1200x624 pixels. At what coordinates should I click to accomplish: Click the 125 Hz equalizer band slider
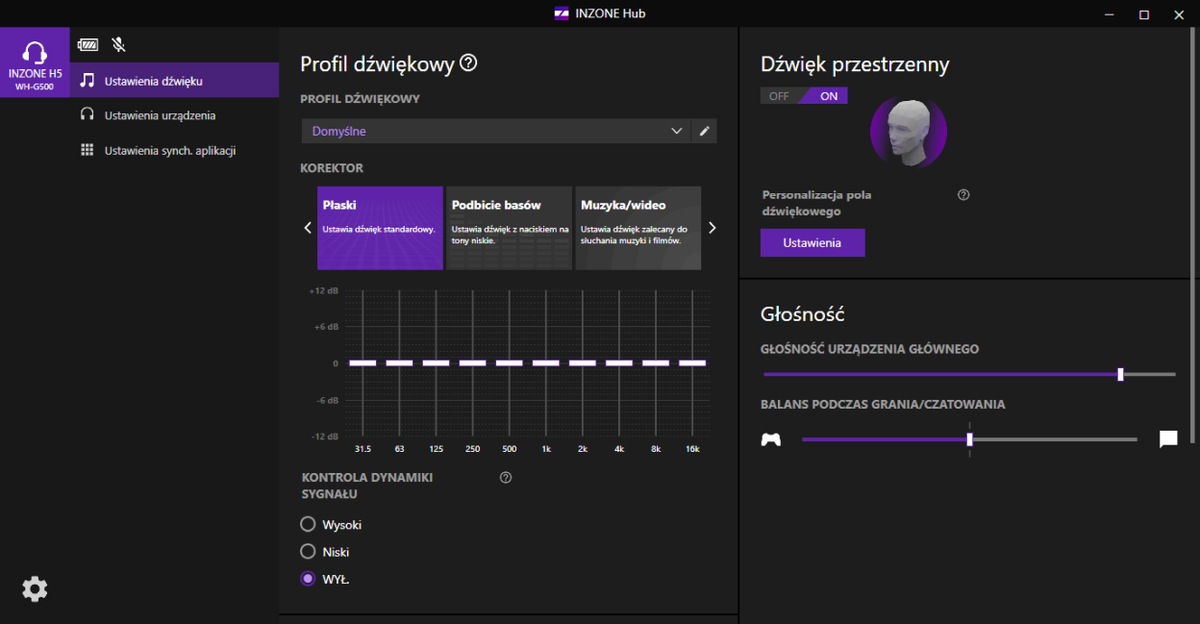click(x=436, y=363)
